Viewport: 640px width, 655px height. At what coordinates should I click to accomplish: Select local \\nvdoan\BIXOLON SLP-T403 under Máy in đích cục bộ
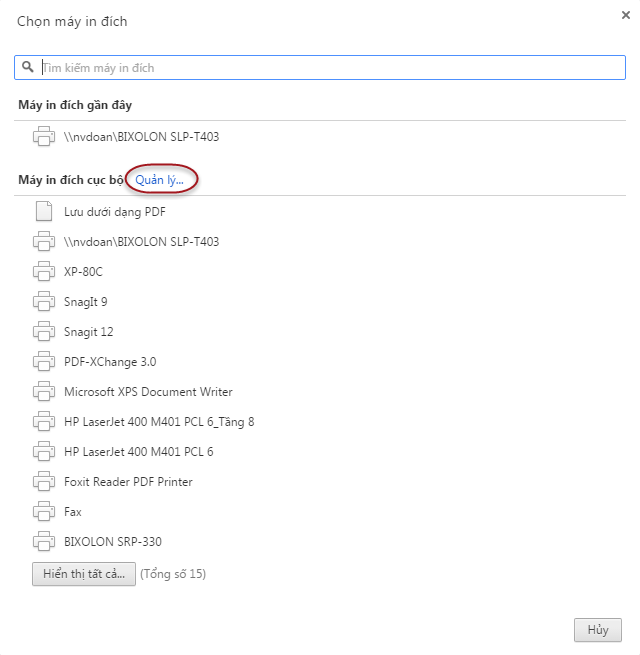tap(141, 242)
